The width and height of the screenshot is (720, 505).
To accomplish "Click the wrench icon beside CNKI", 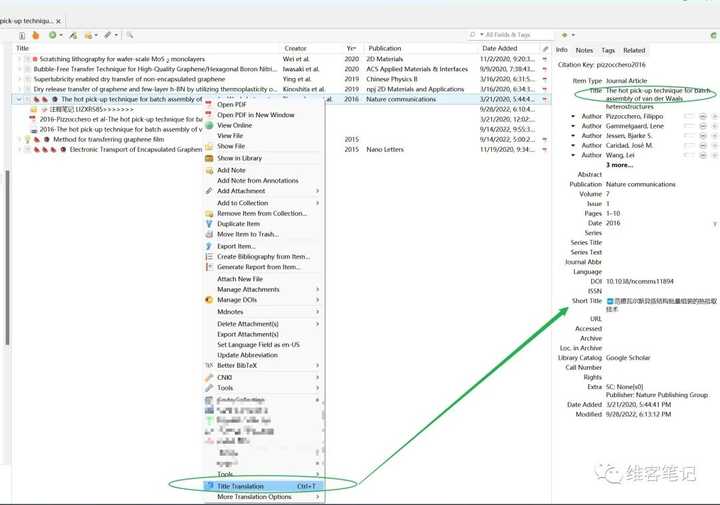I will [x=209, y=377].
